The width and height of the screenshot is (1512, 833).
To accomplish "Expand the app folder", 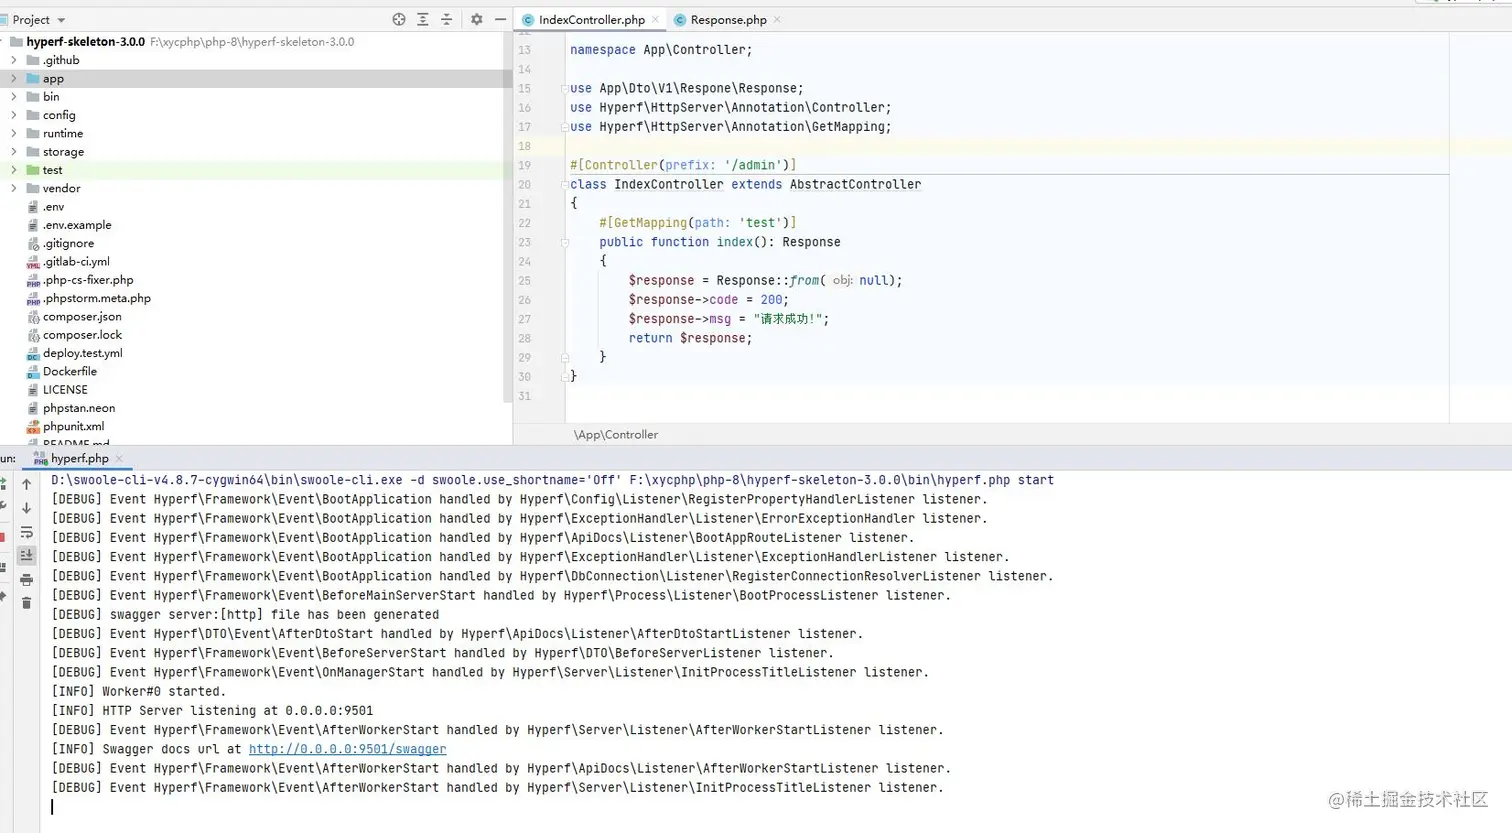I will [14, 78].
